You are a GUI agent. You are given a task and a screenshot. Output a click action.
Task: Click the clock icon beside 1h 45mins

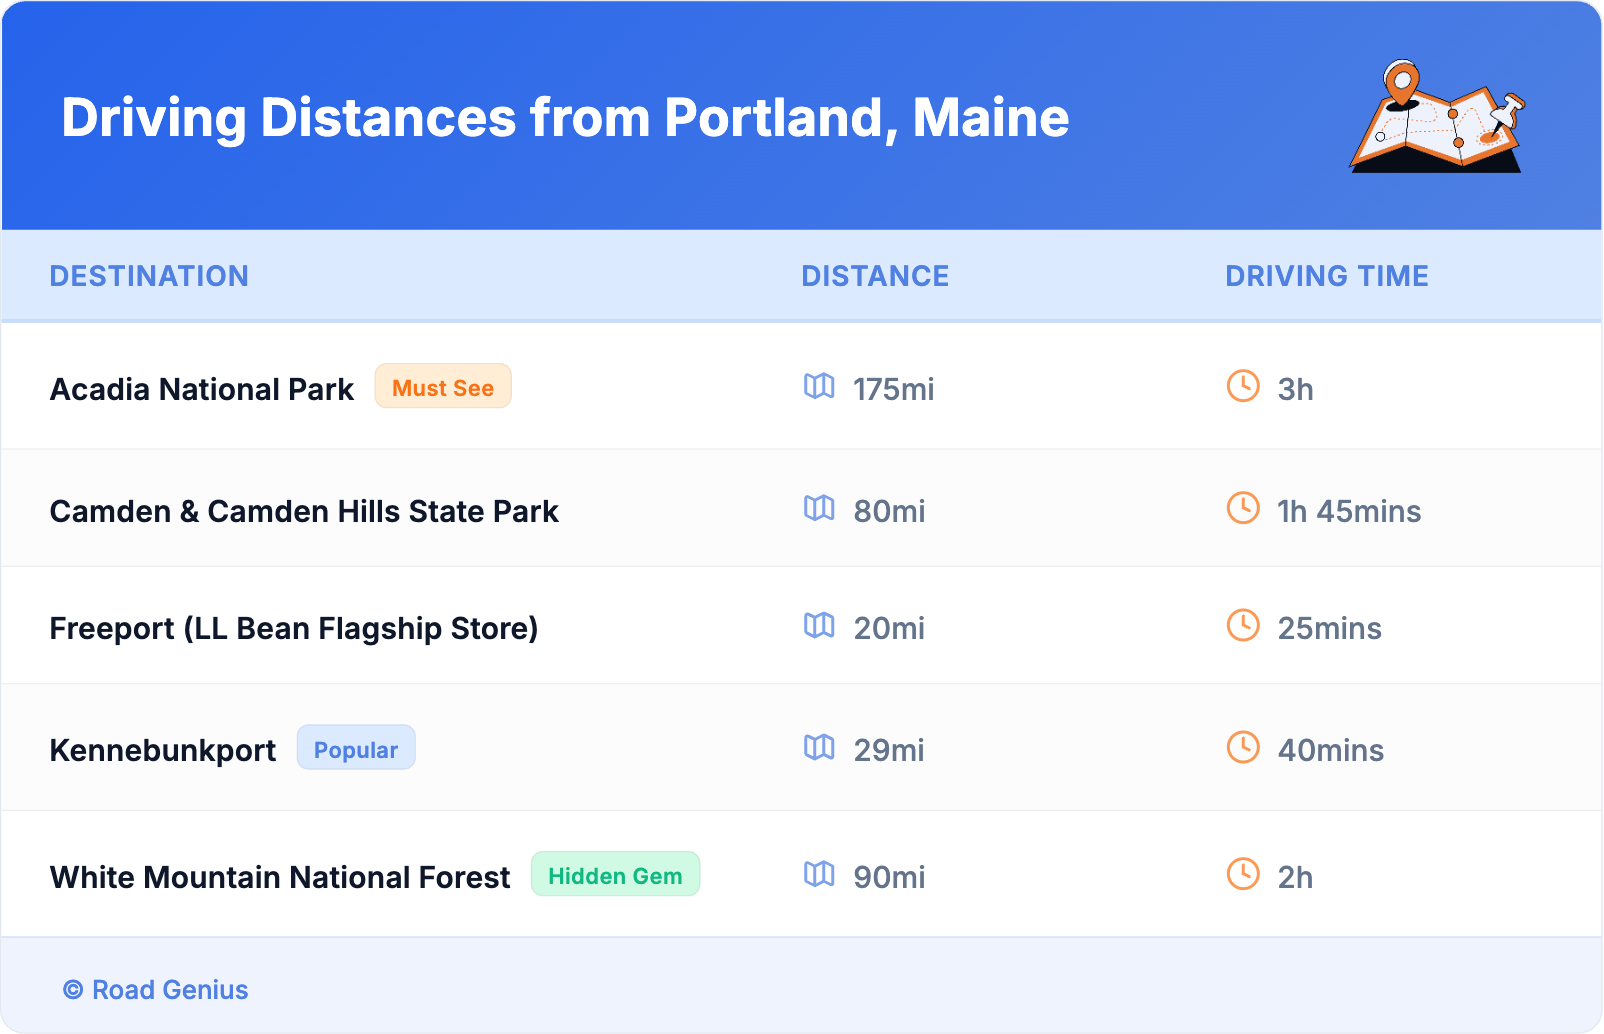(x=1243, y=508)
